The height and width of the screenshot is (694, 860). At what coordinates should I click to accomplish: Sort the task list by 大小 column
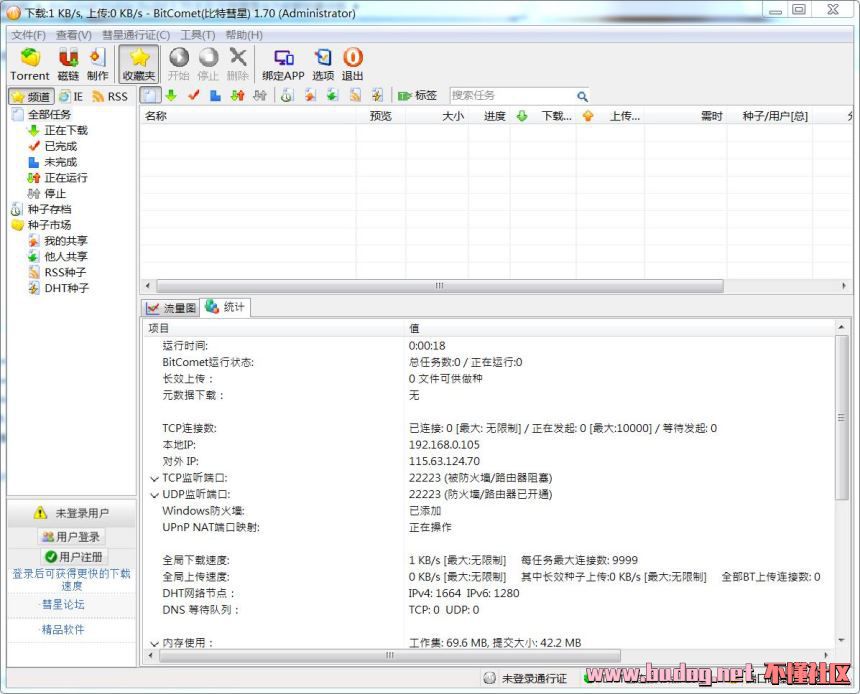pyautogui.click(x=437, y=116)
